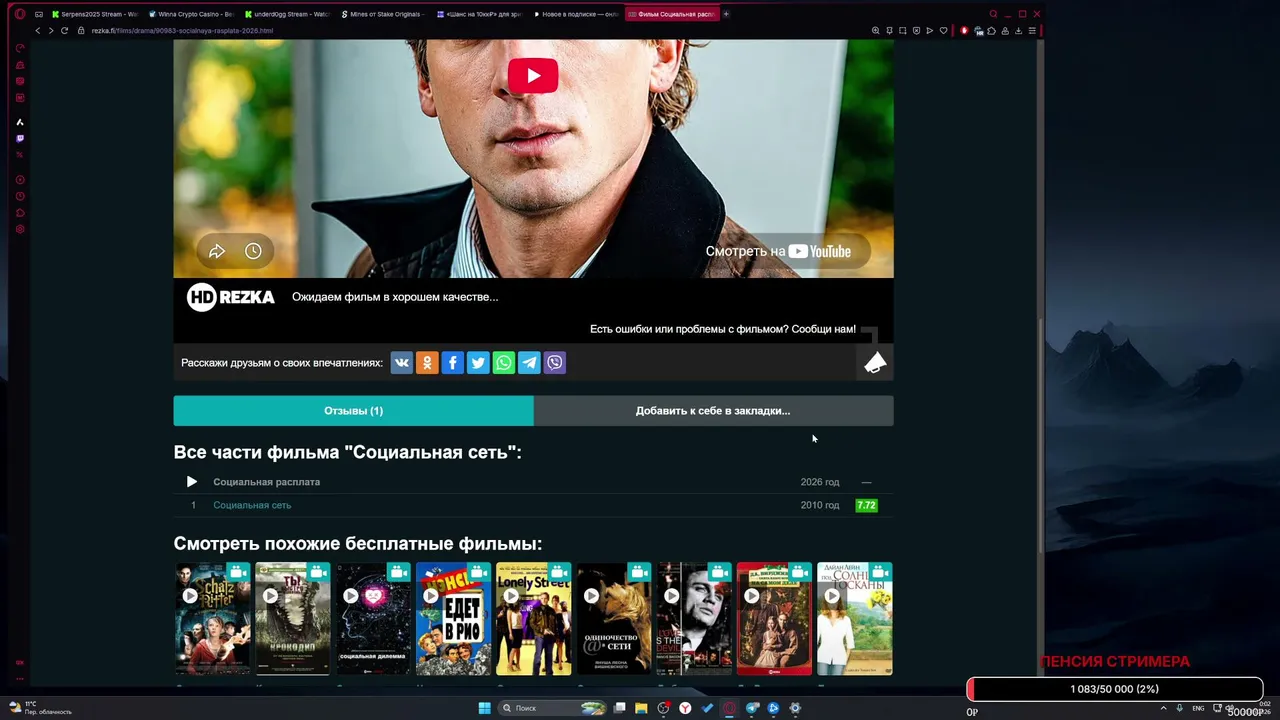Open the Социальная дилемма film poster
The height and width of the screenshot is (720, 1280).
pyautogui.click(x=373, y=619)
